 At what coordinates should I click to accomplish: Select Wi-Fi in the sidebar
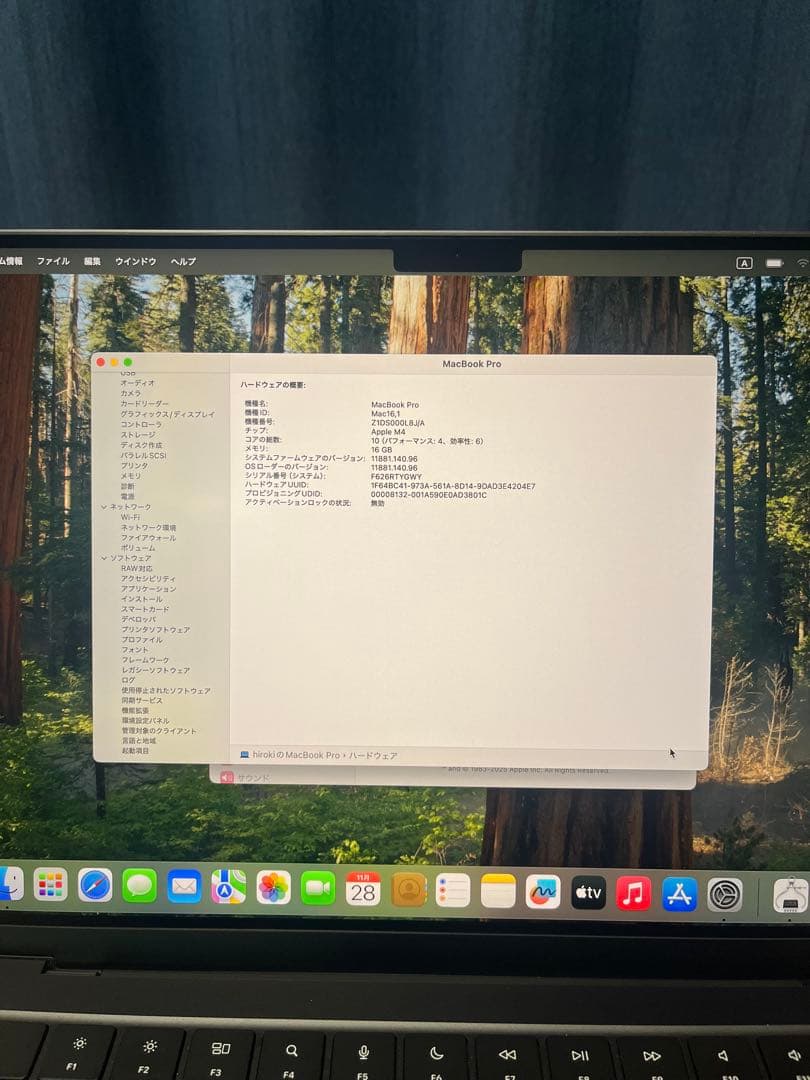(x=130, y=517)
